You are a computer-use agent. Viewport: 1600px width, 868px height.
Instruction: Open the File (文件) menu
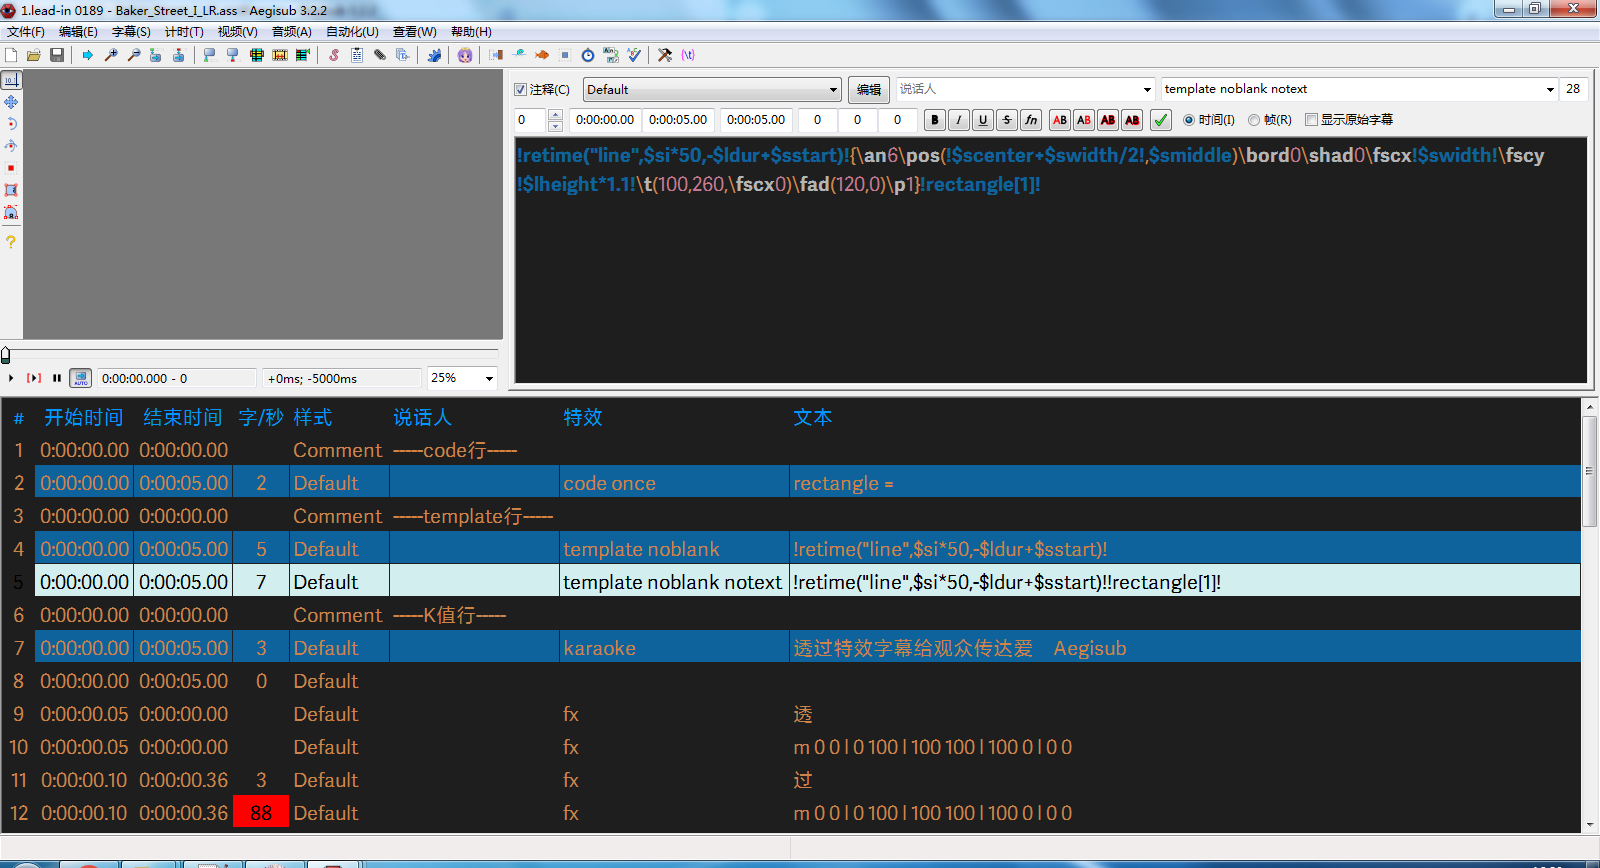tap(26, 32)
